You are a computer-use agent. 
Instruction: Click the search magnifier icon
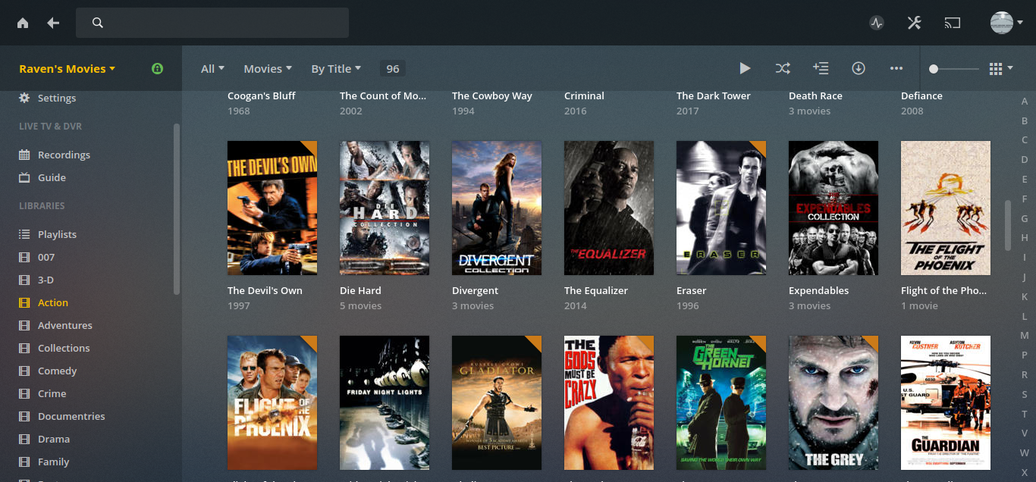click(x=98, y=23)
